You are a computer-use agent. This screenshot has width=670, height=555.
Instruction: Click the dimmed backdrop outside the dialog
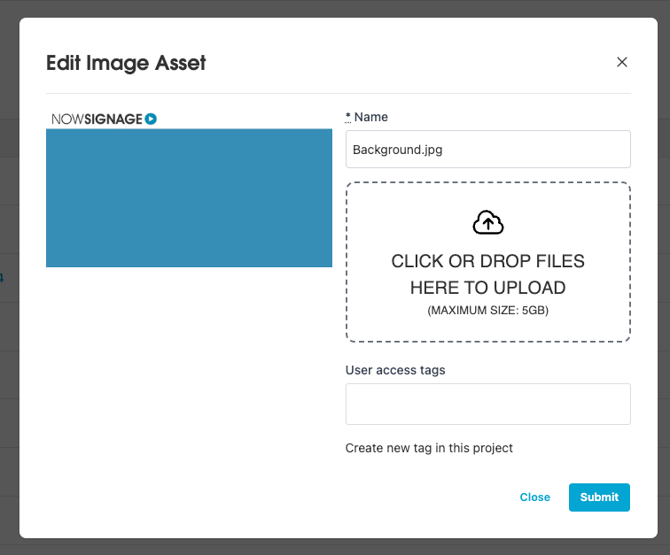(8, 300)
